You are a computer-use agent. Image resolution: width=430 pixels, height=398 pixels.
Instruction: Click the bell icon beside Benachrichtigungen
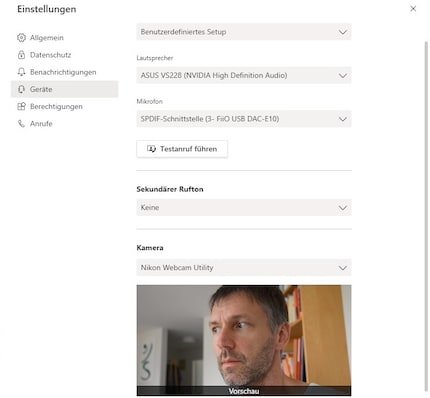click(21, 72)
